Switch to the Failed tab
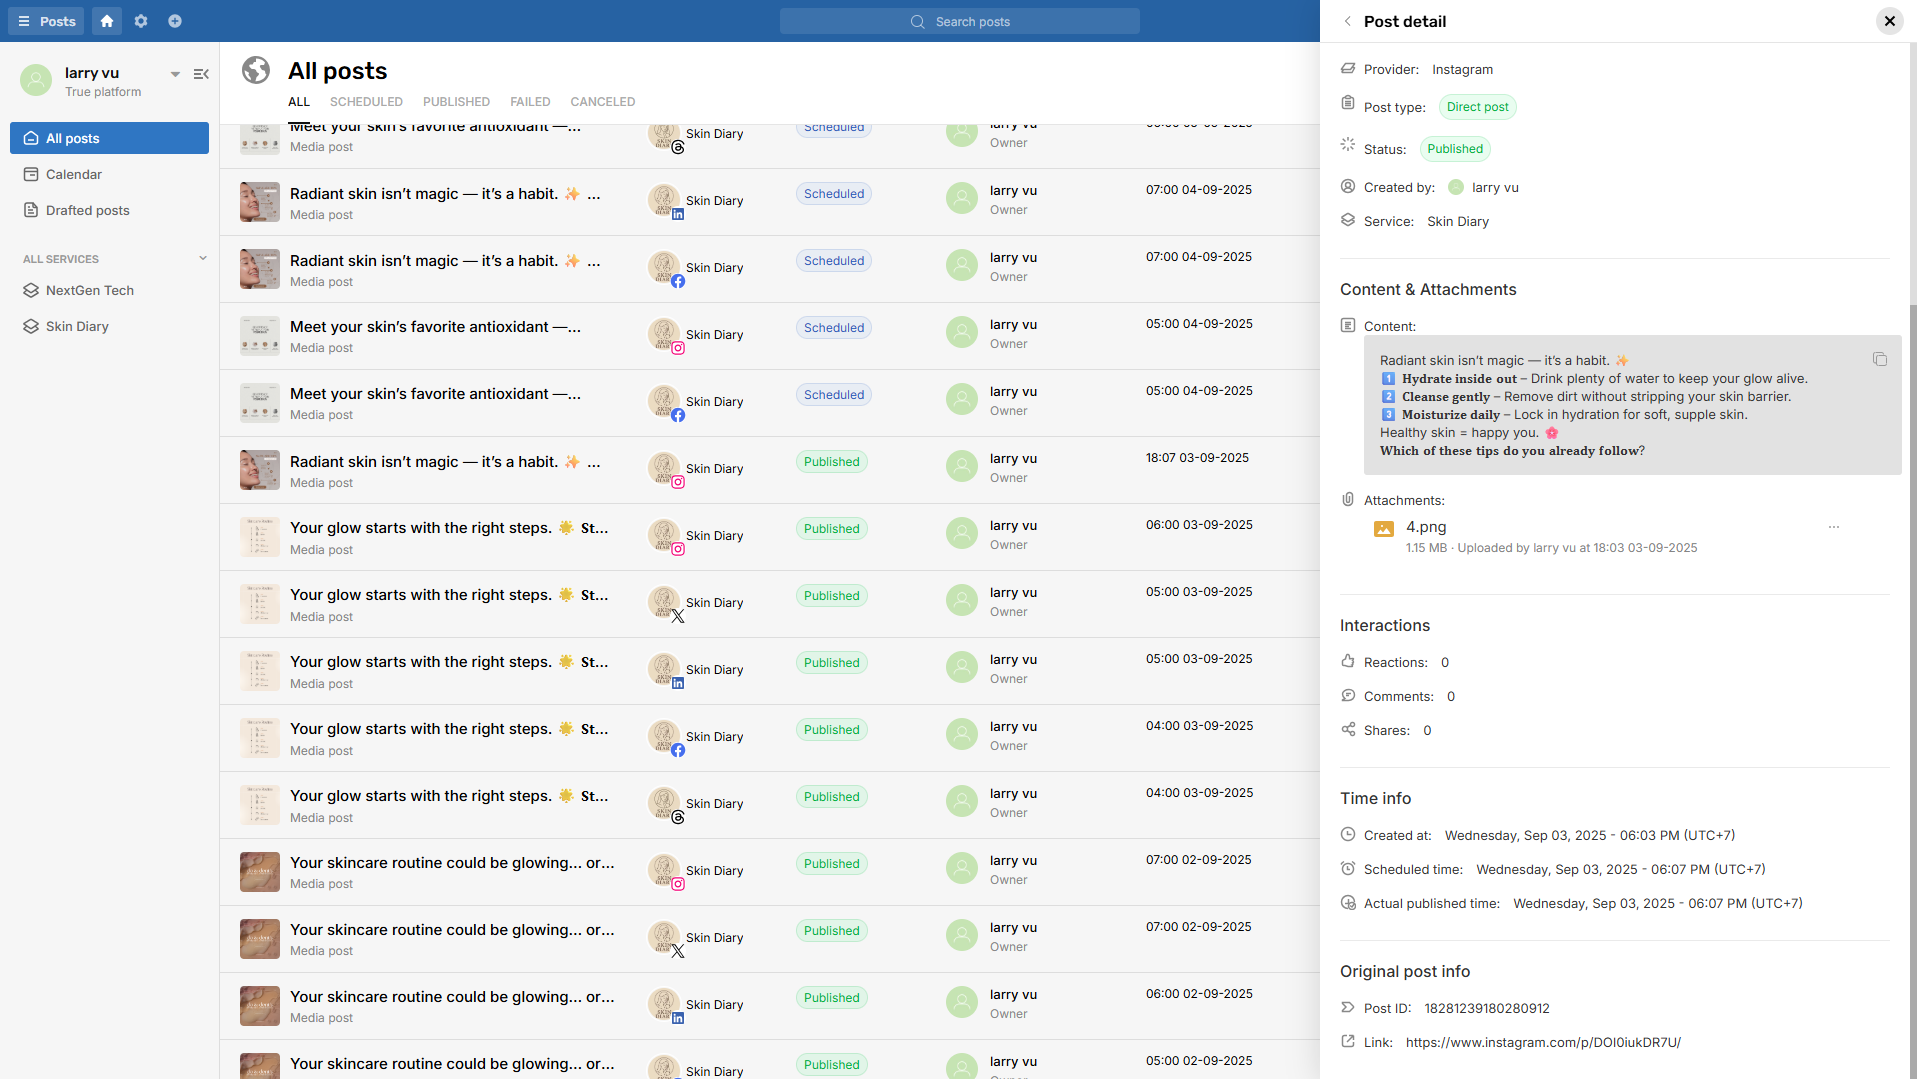 [x=530, y=102]
